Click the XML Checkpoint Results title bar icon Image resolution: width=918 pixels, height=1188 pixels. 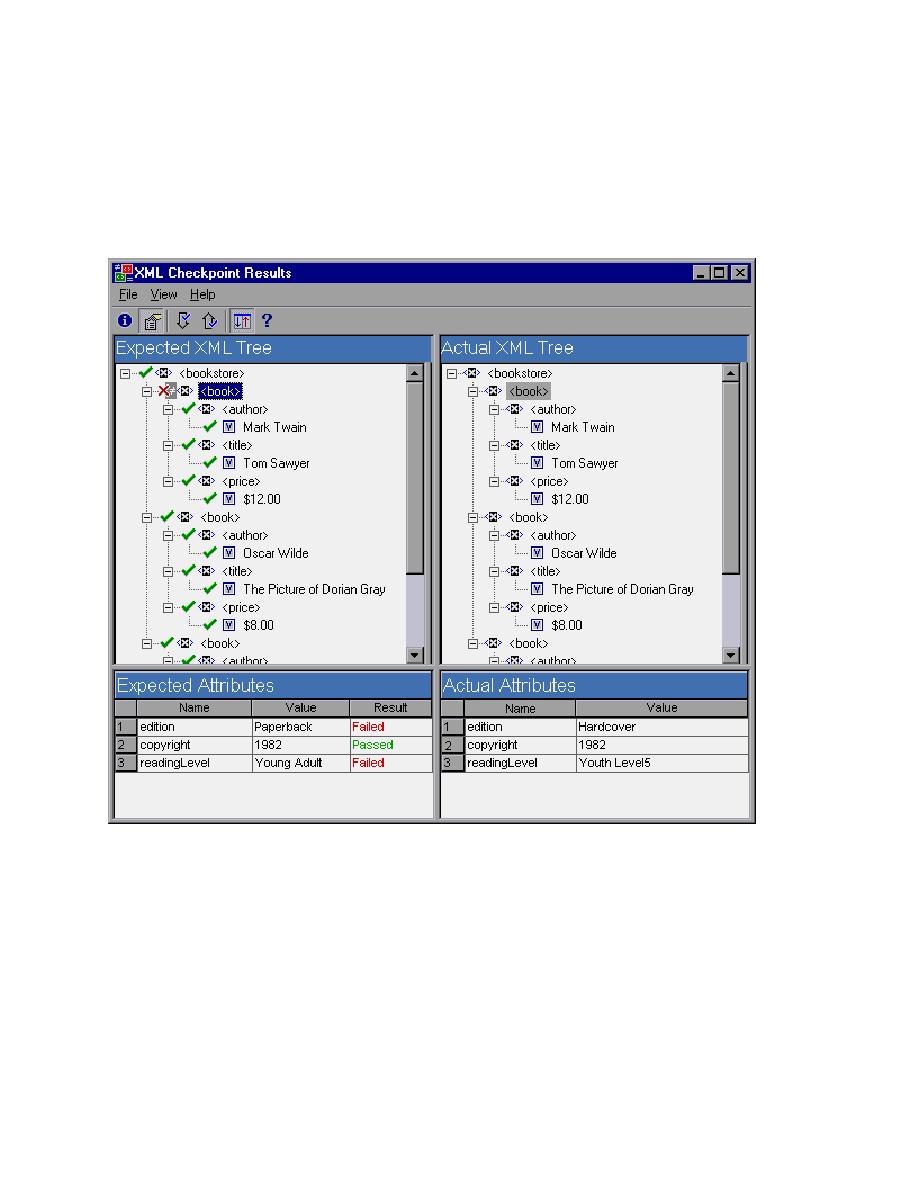coord(123,272)
